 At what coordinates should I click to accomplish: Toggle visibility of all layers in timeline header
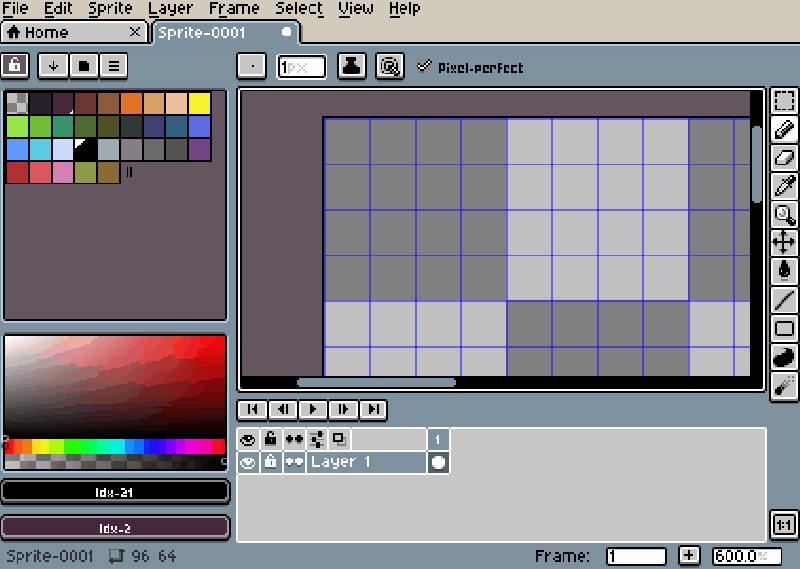(248, 439)
